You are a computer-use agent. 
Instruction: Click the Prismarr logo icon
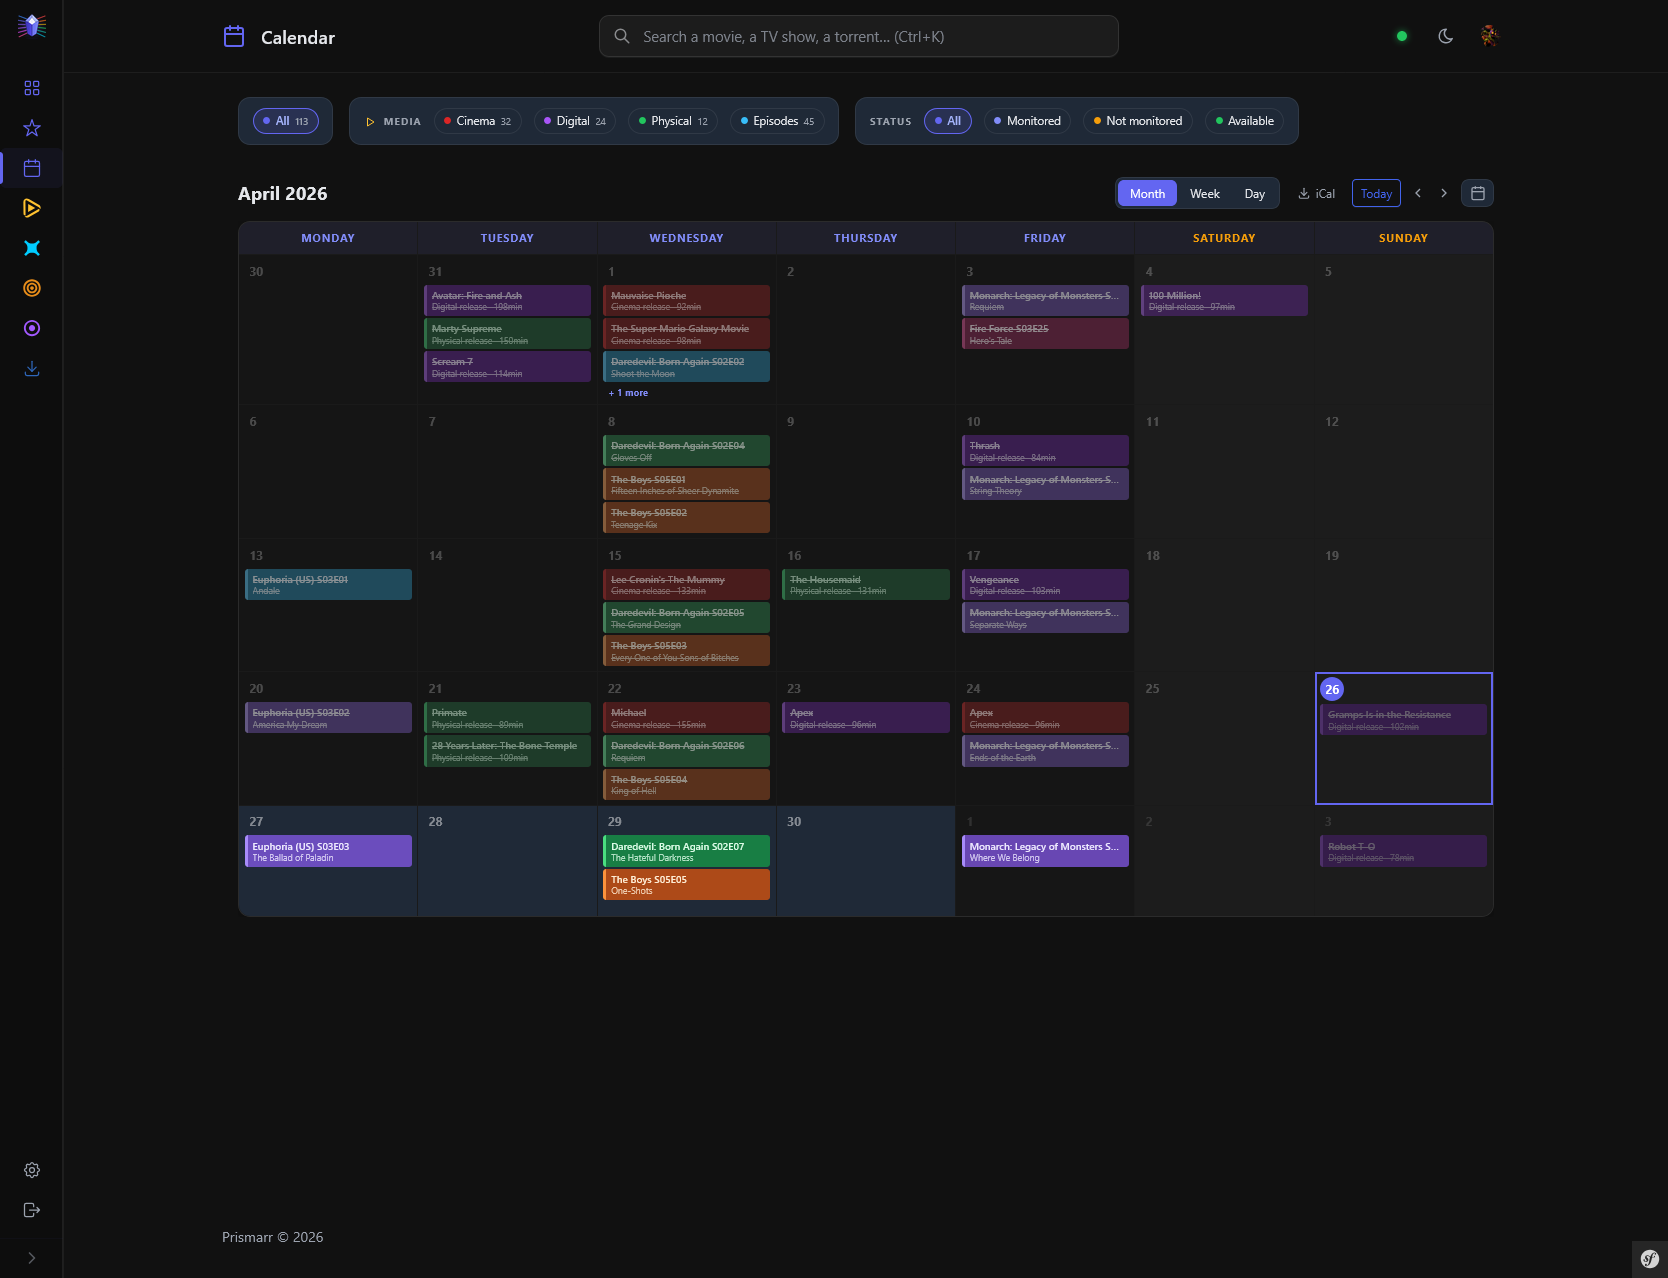[32, 26]
